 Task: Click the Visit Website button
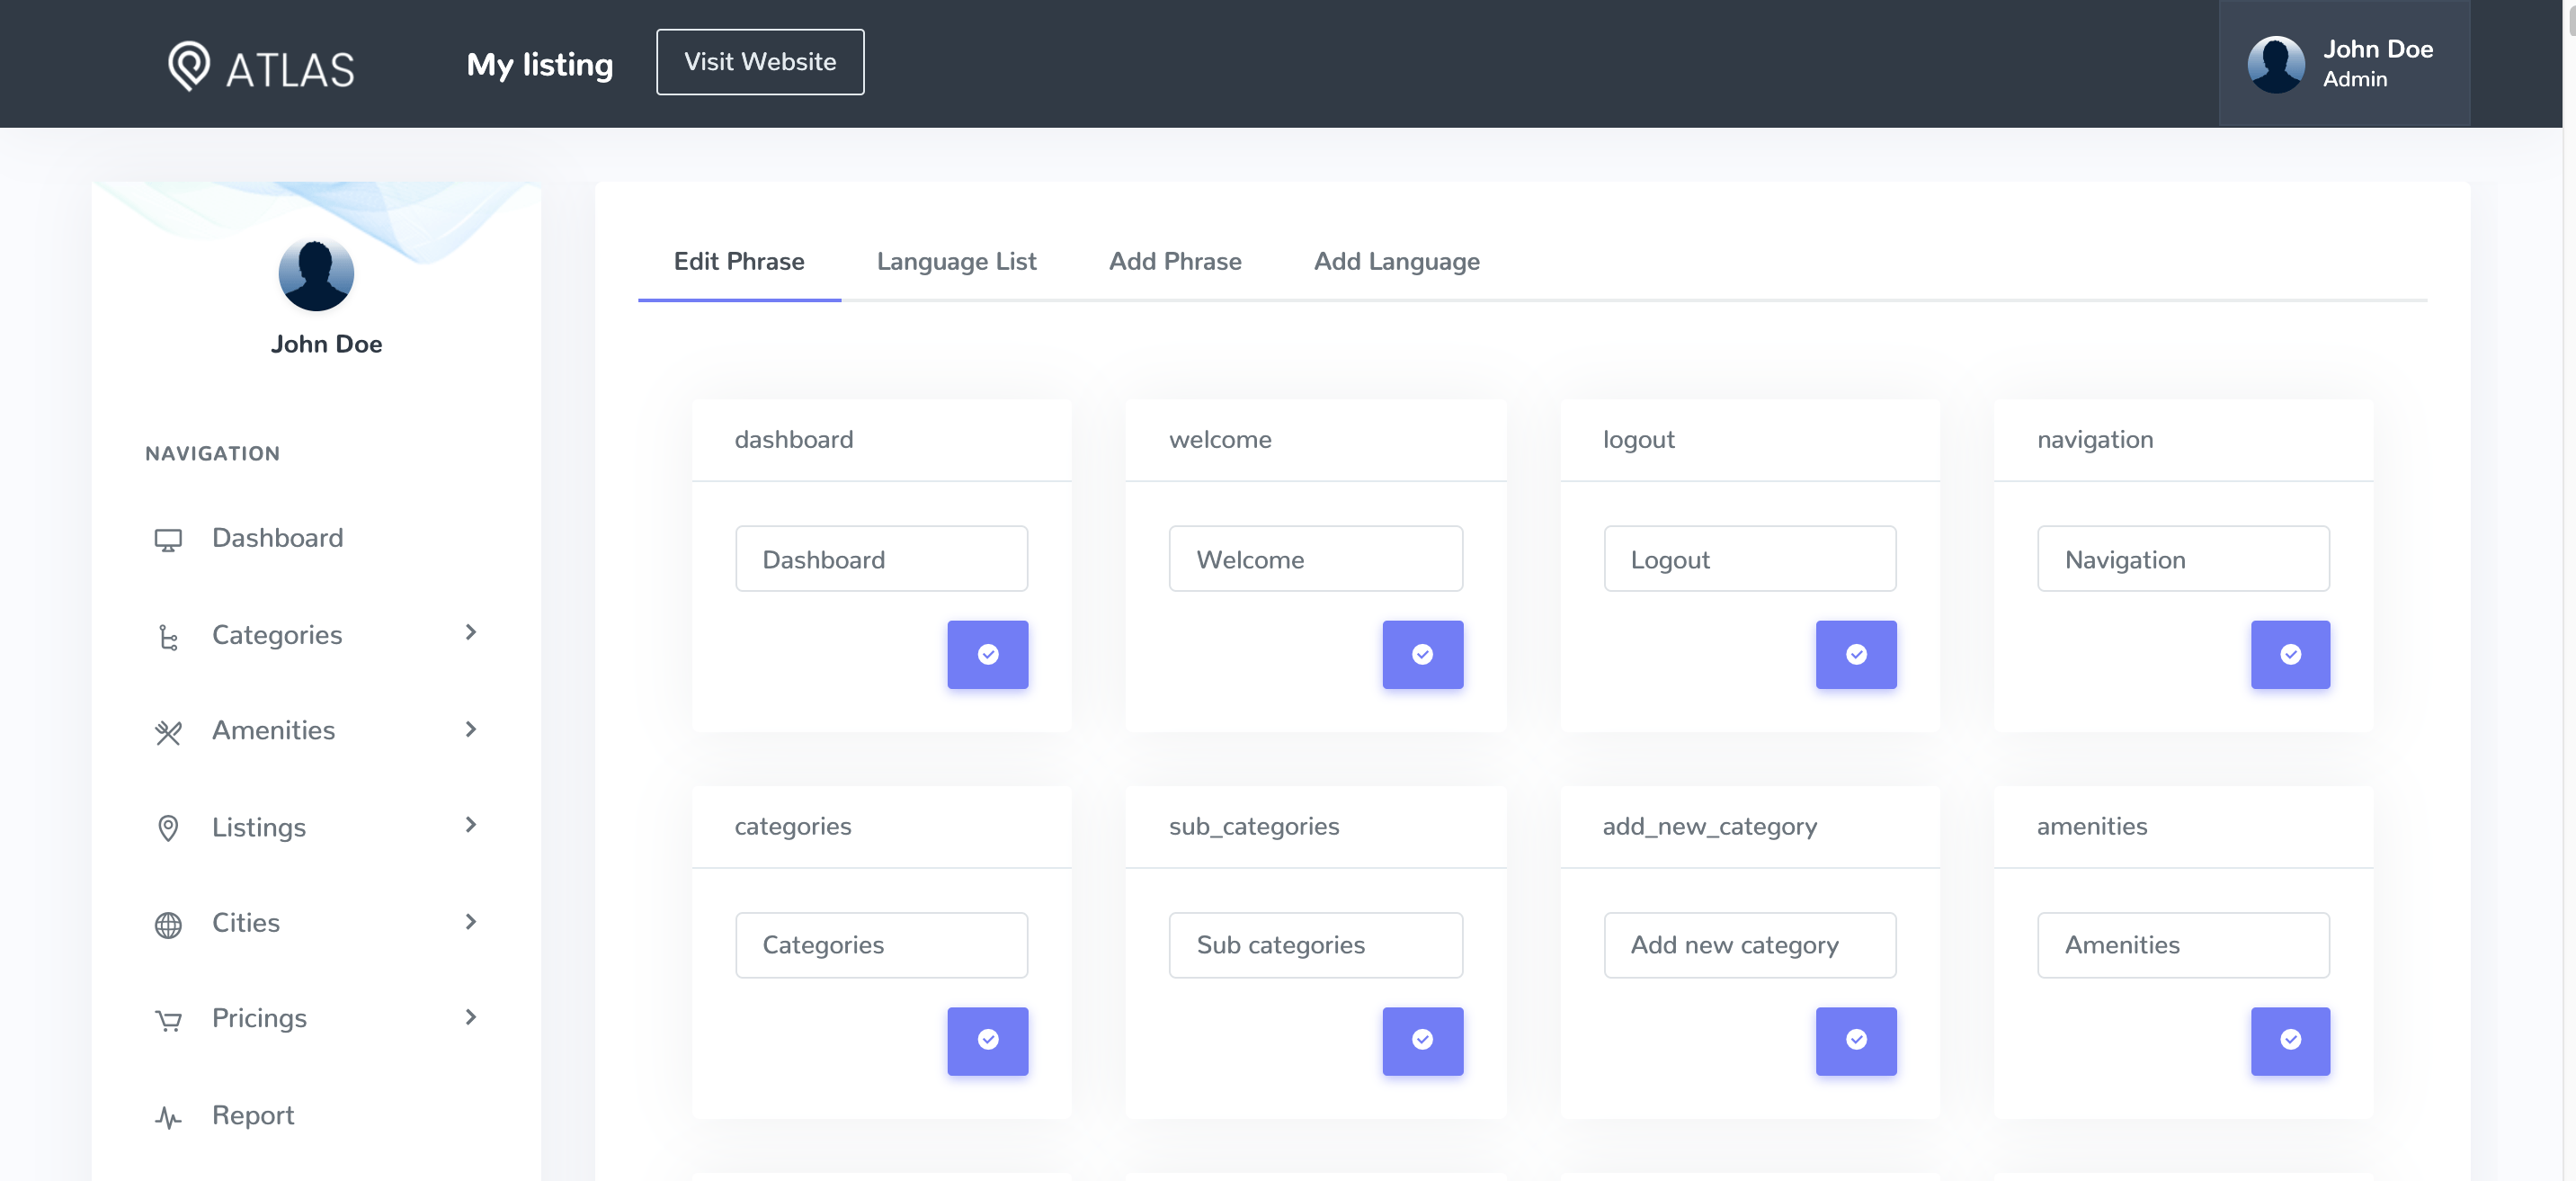tap(759, 61)
